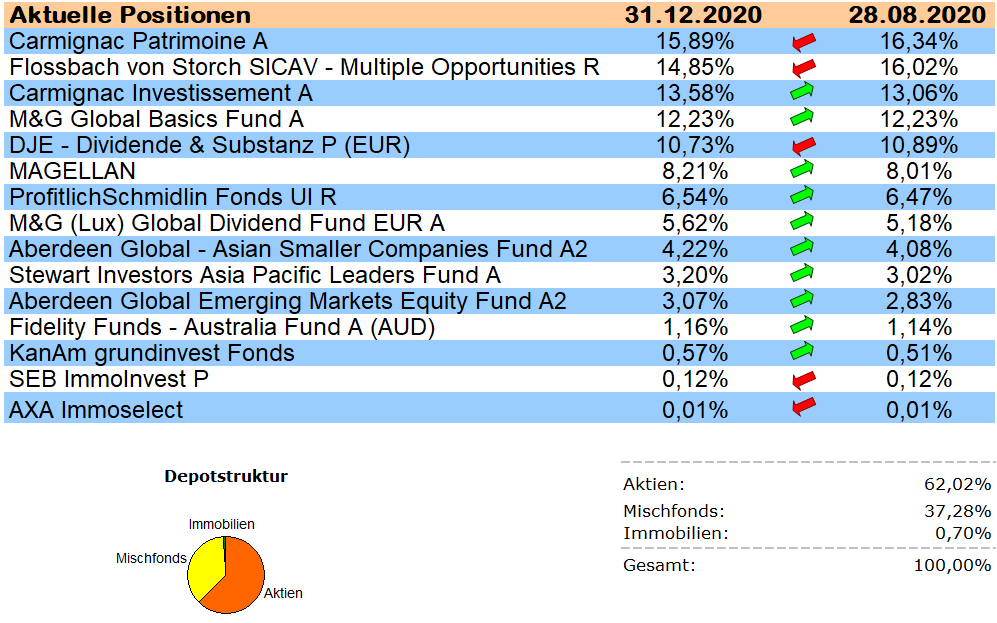997x623 pixels.
Task: Click the green arrow beside Carmignac Investissement A
Action: [803, 93]
